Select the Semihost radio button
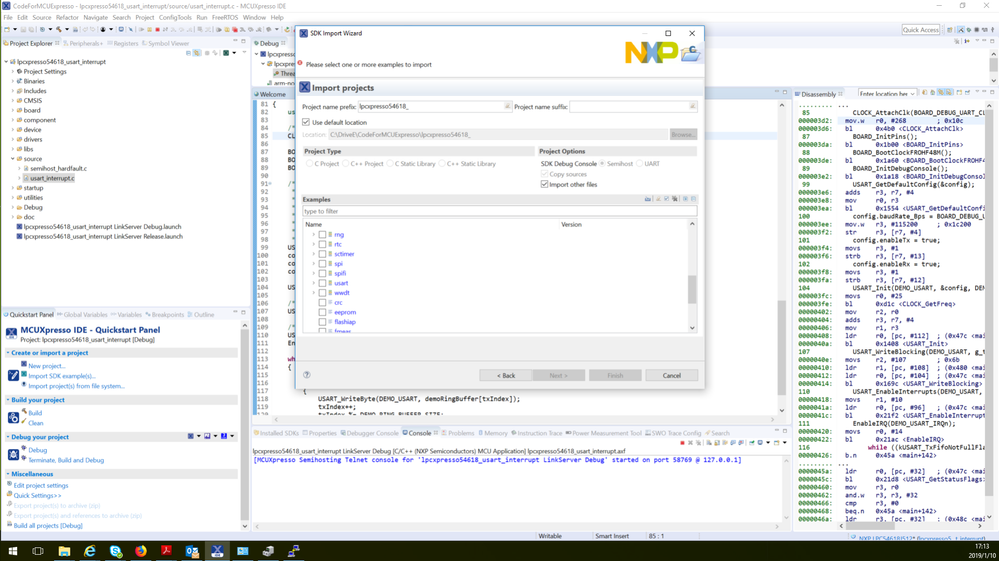 602,164
